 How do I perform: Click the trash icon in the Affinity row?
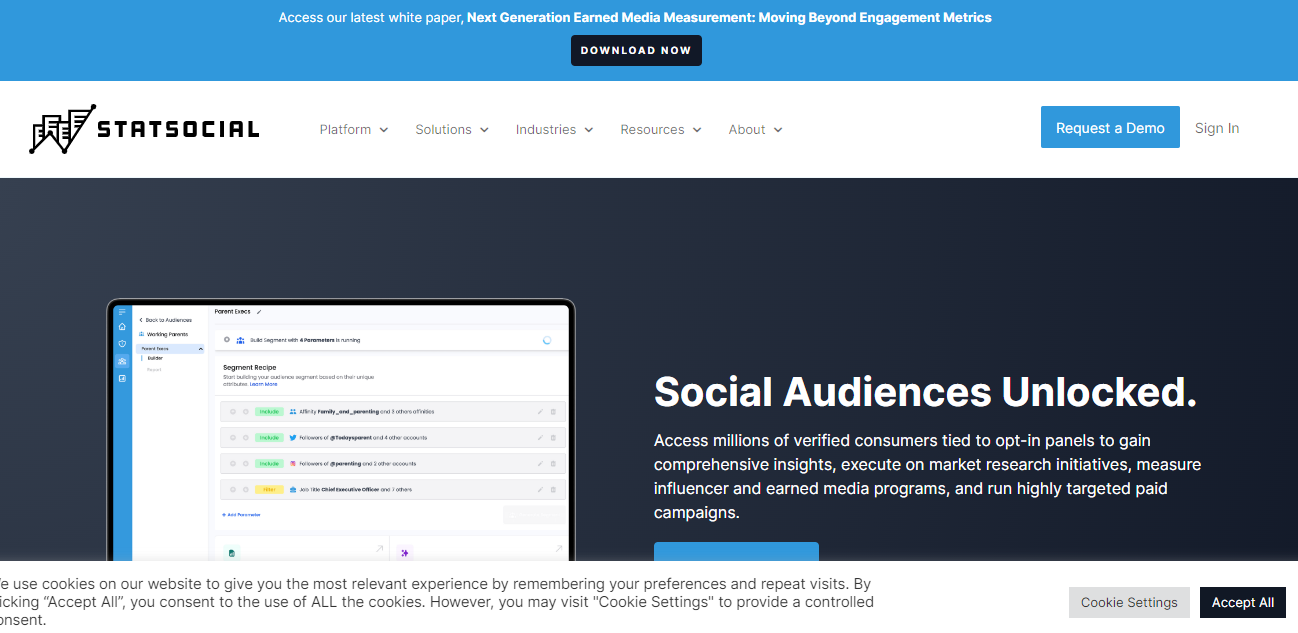coord(553,411)
